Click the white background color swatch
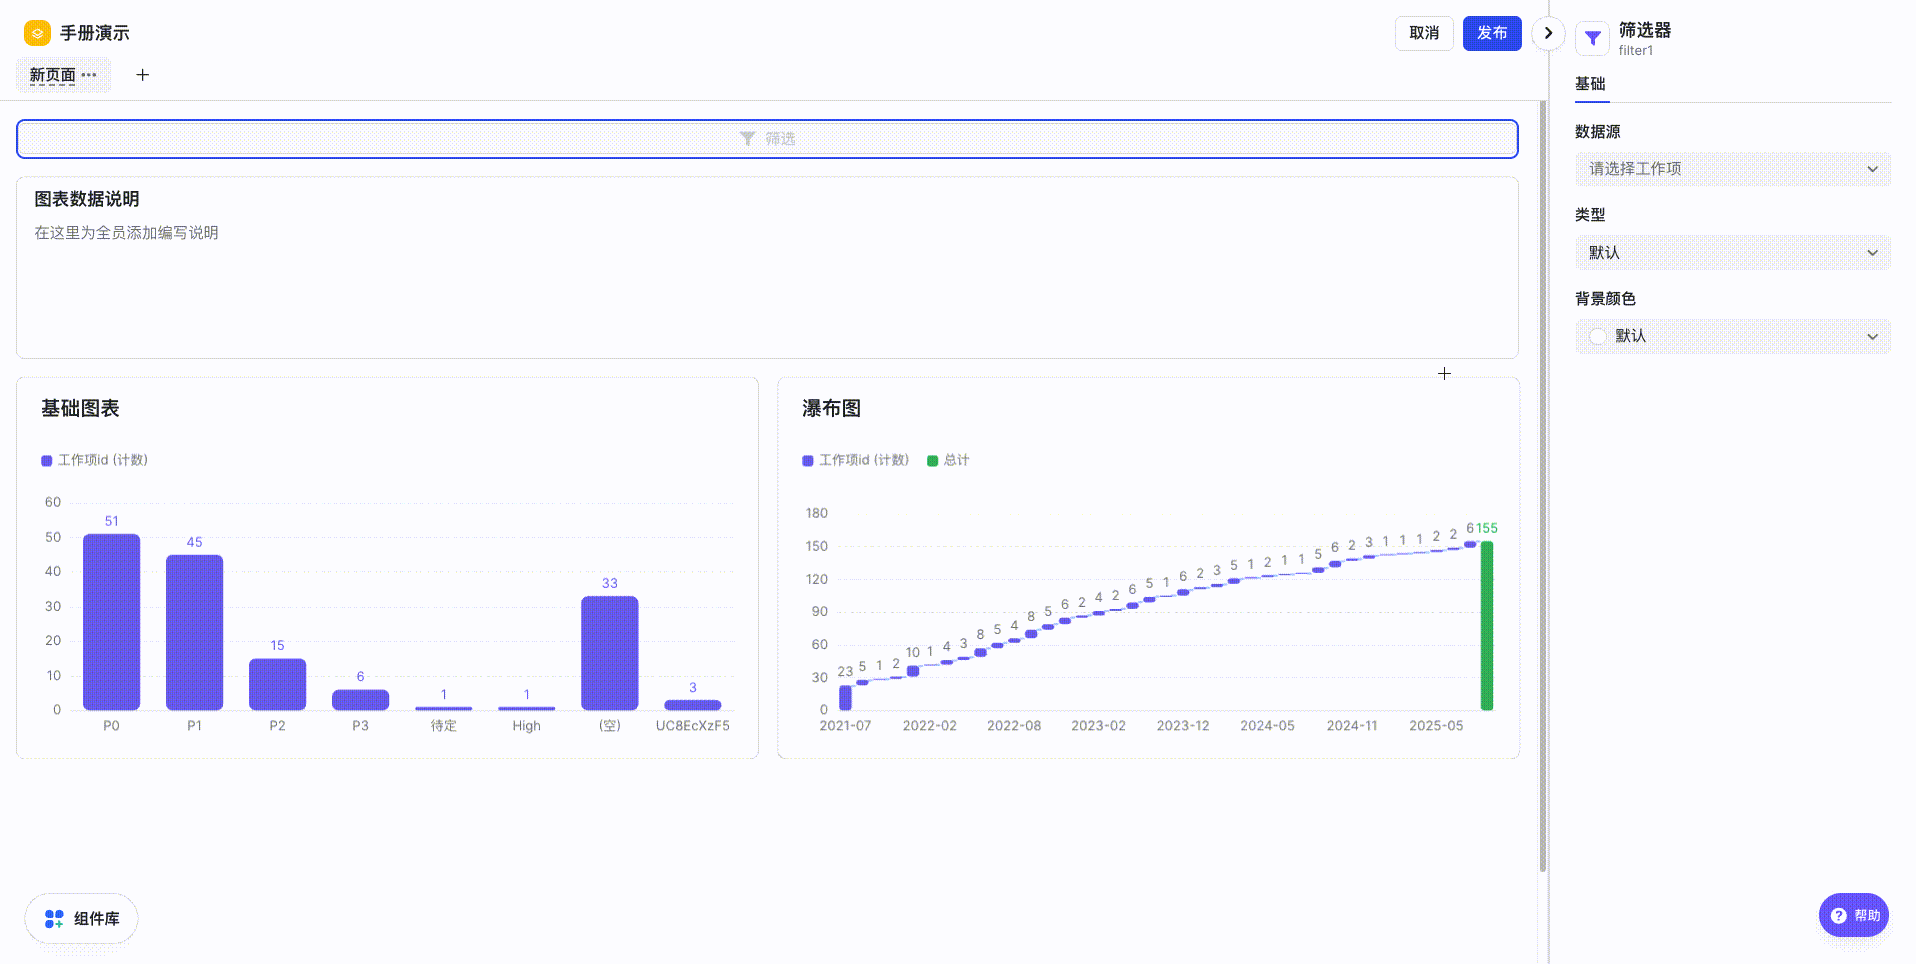 (1598, 336)
